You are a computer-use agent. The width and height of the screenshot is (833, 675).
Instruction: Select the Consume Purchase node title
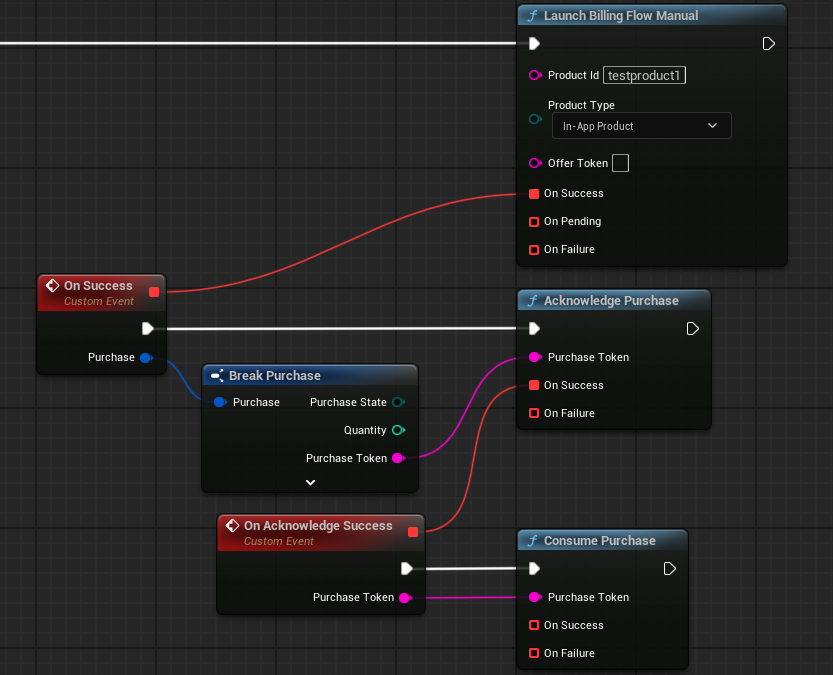599,541
